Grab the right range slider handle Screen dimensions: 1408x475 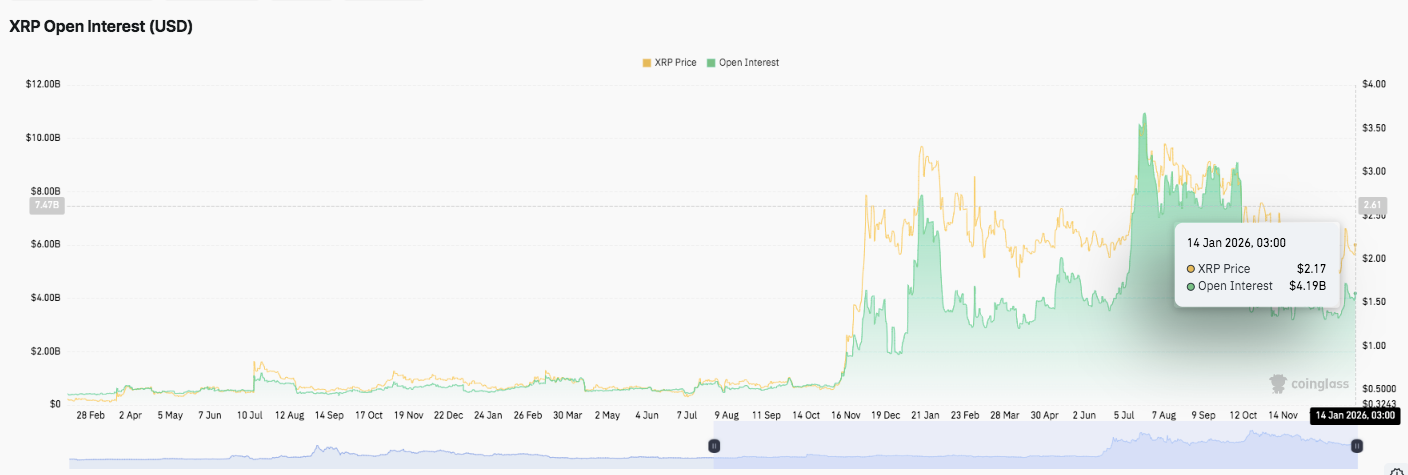point(1358,447)
